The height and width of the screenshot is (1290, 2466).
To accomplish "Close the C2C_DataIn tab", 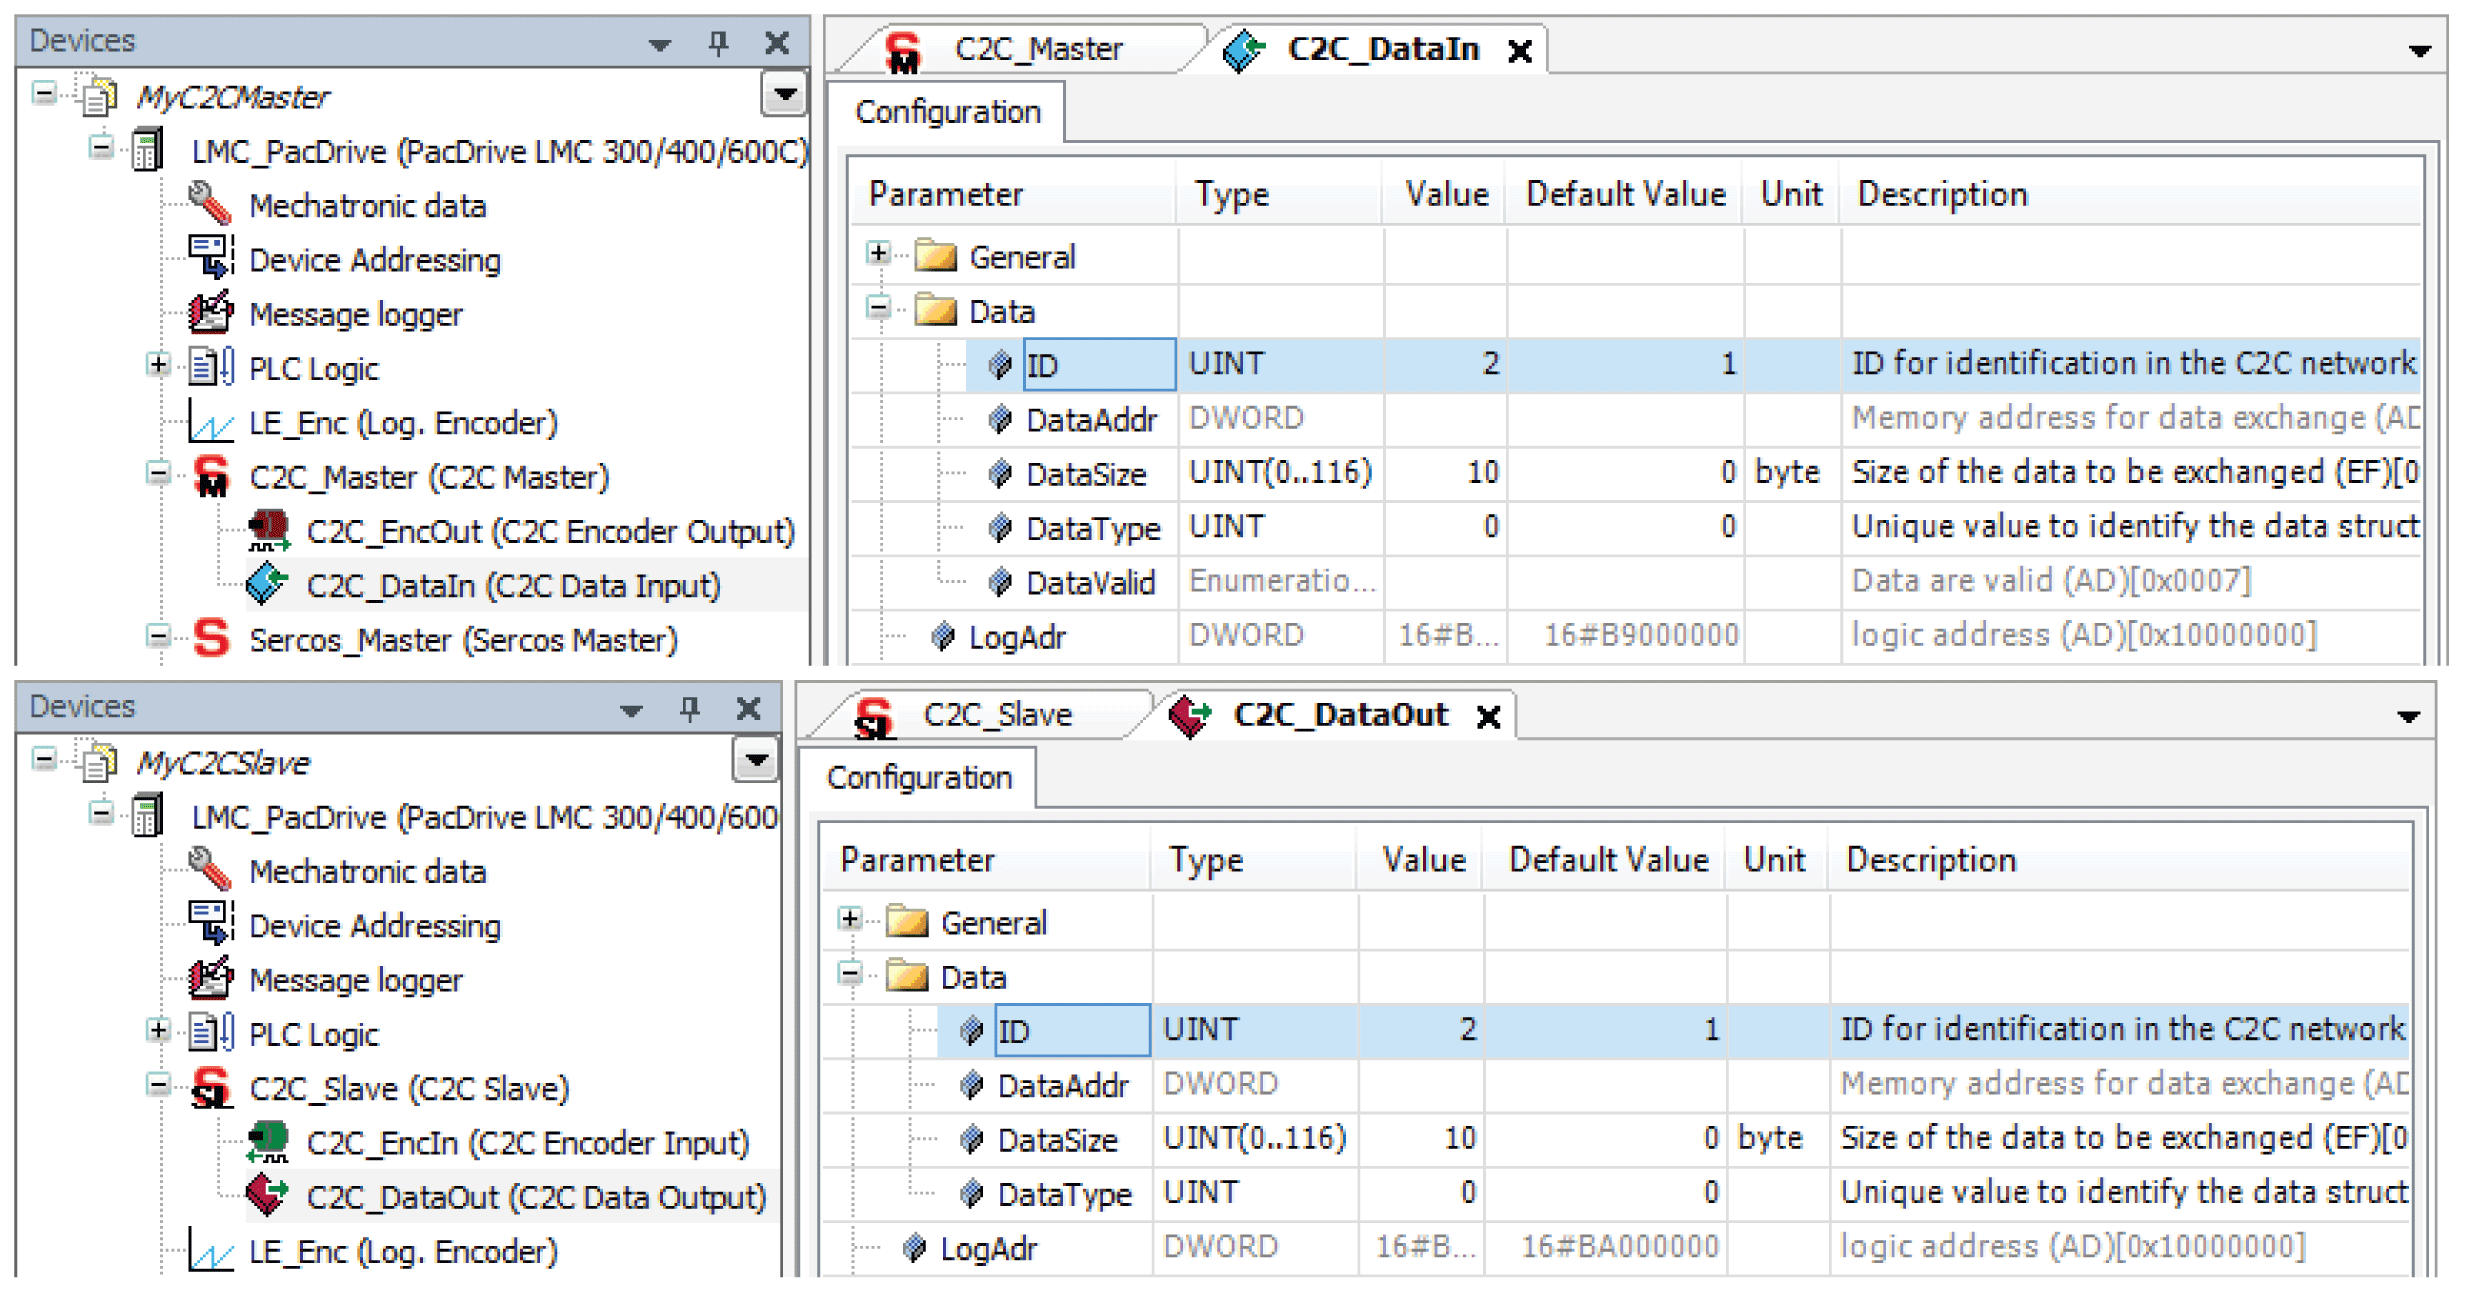I will [x=1520, y=51].
